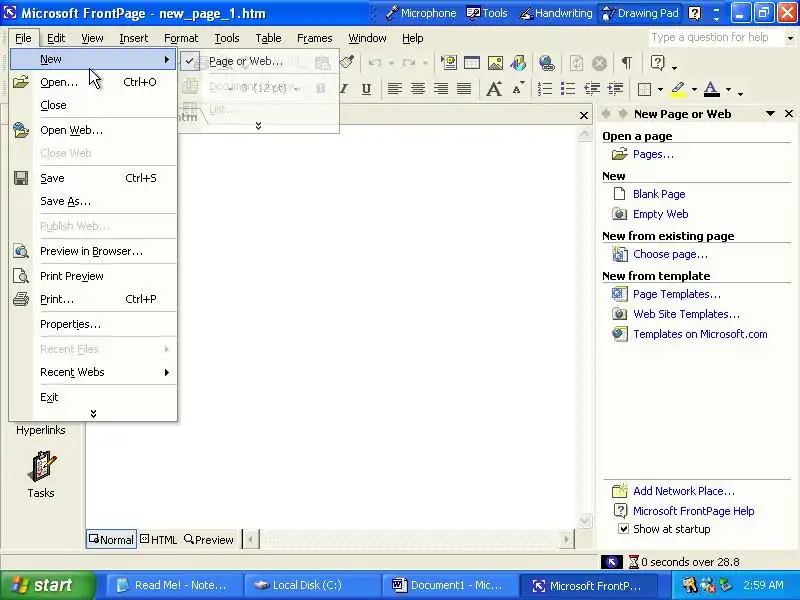Open the help question box dropdown
Viewport: 800px width, 600px height.
[790, 38]
